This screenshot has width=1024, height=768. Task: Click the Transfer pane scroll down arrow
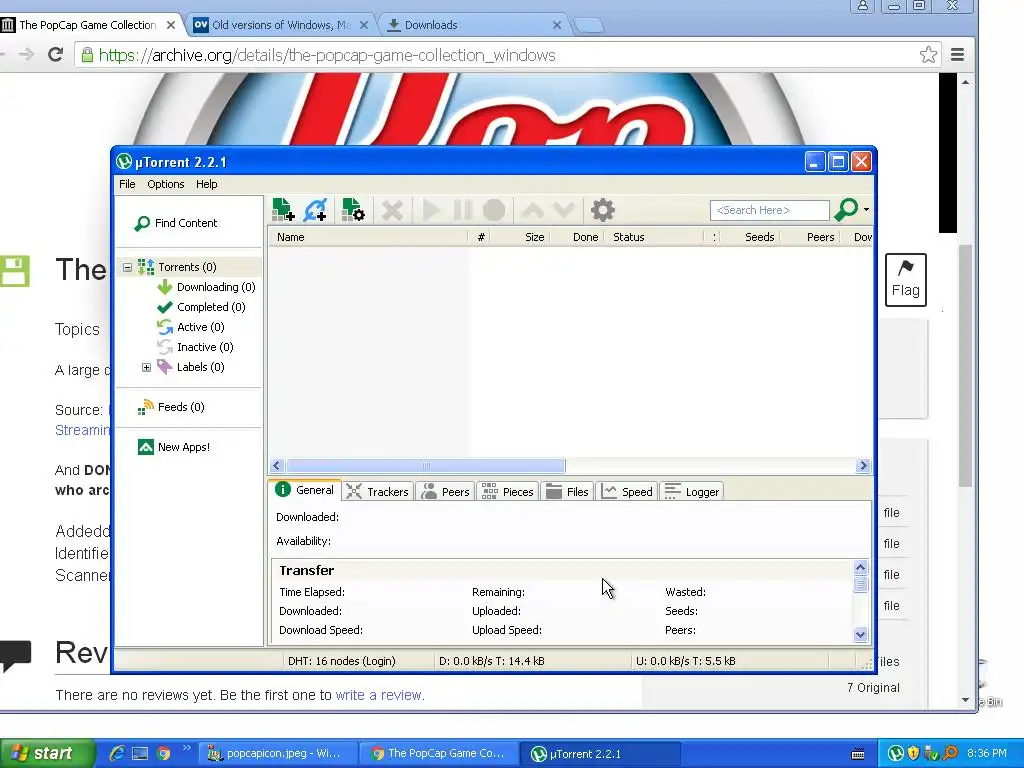point(860,634)
